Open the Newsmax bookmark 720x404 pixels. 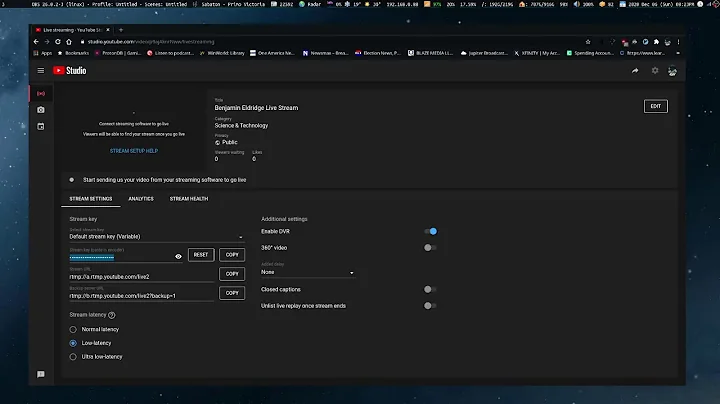click(326, 53)
